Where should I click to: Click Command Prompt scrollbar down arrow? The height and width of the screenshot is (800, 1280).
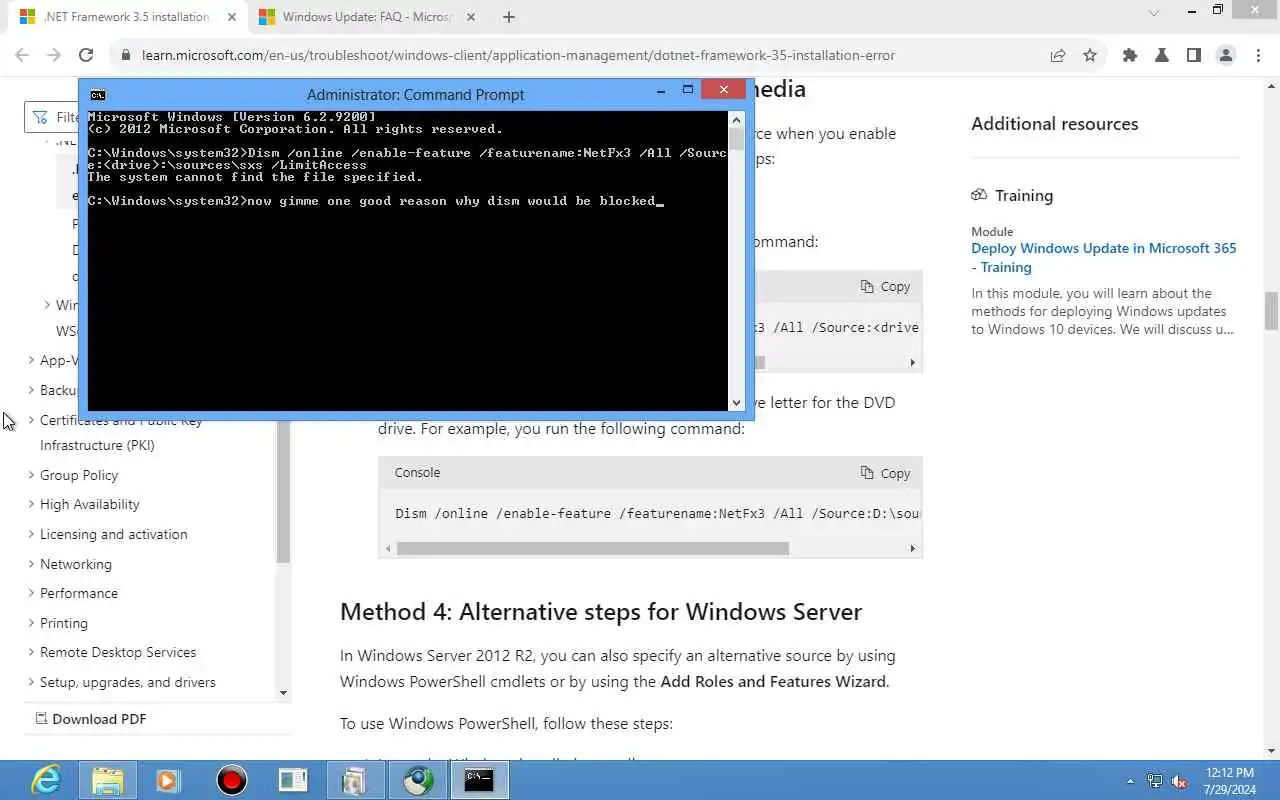tap(737, 403)
